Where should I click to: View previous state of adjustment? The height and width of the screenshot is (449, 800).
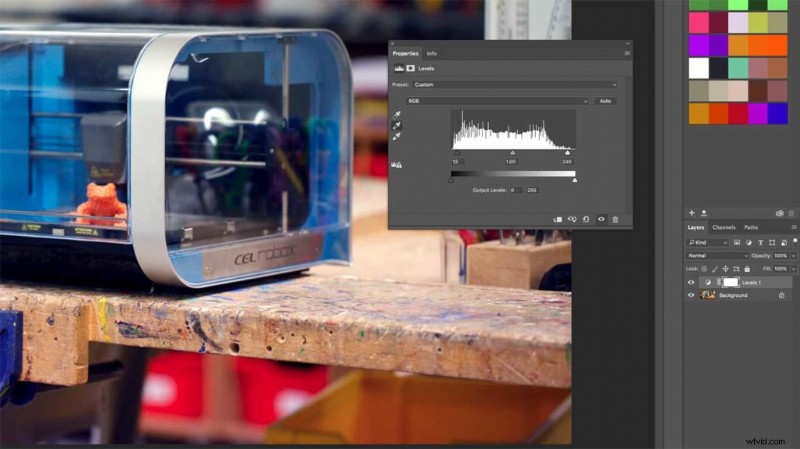pyautogui.click(x=572, y=219)
